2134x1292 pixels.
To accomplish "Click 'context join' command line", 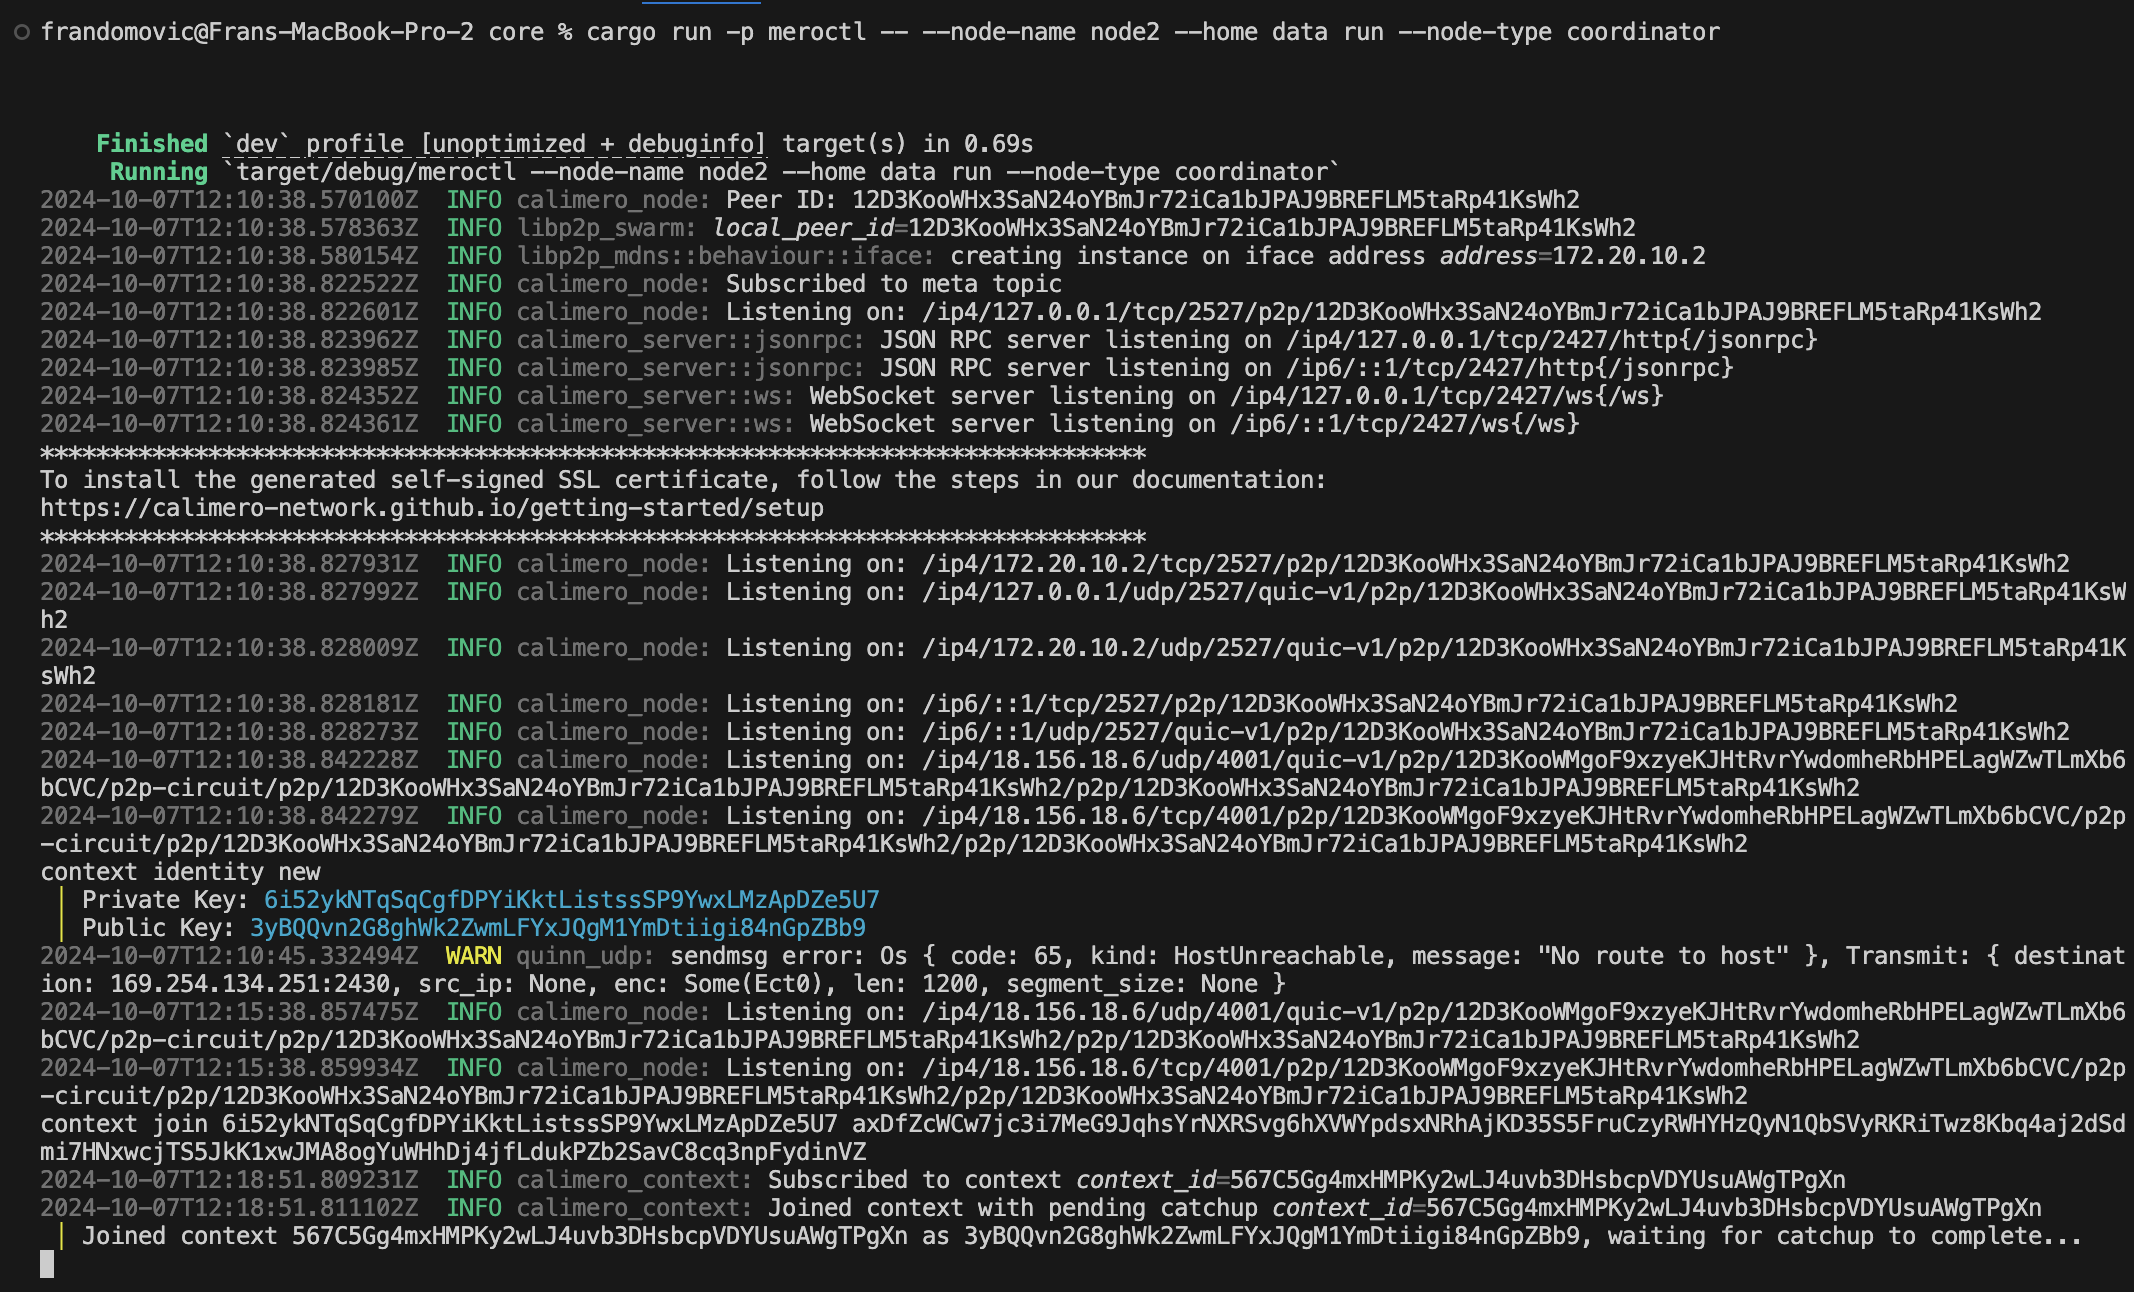I will point(1083,1138).
